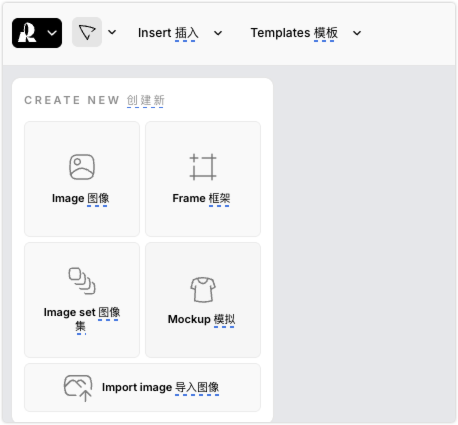Open the Templates menu
The image size is (458, 425).
[294, 33]
